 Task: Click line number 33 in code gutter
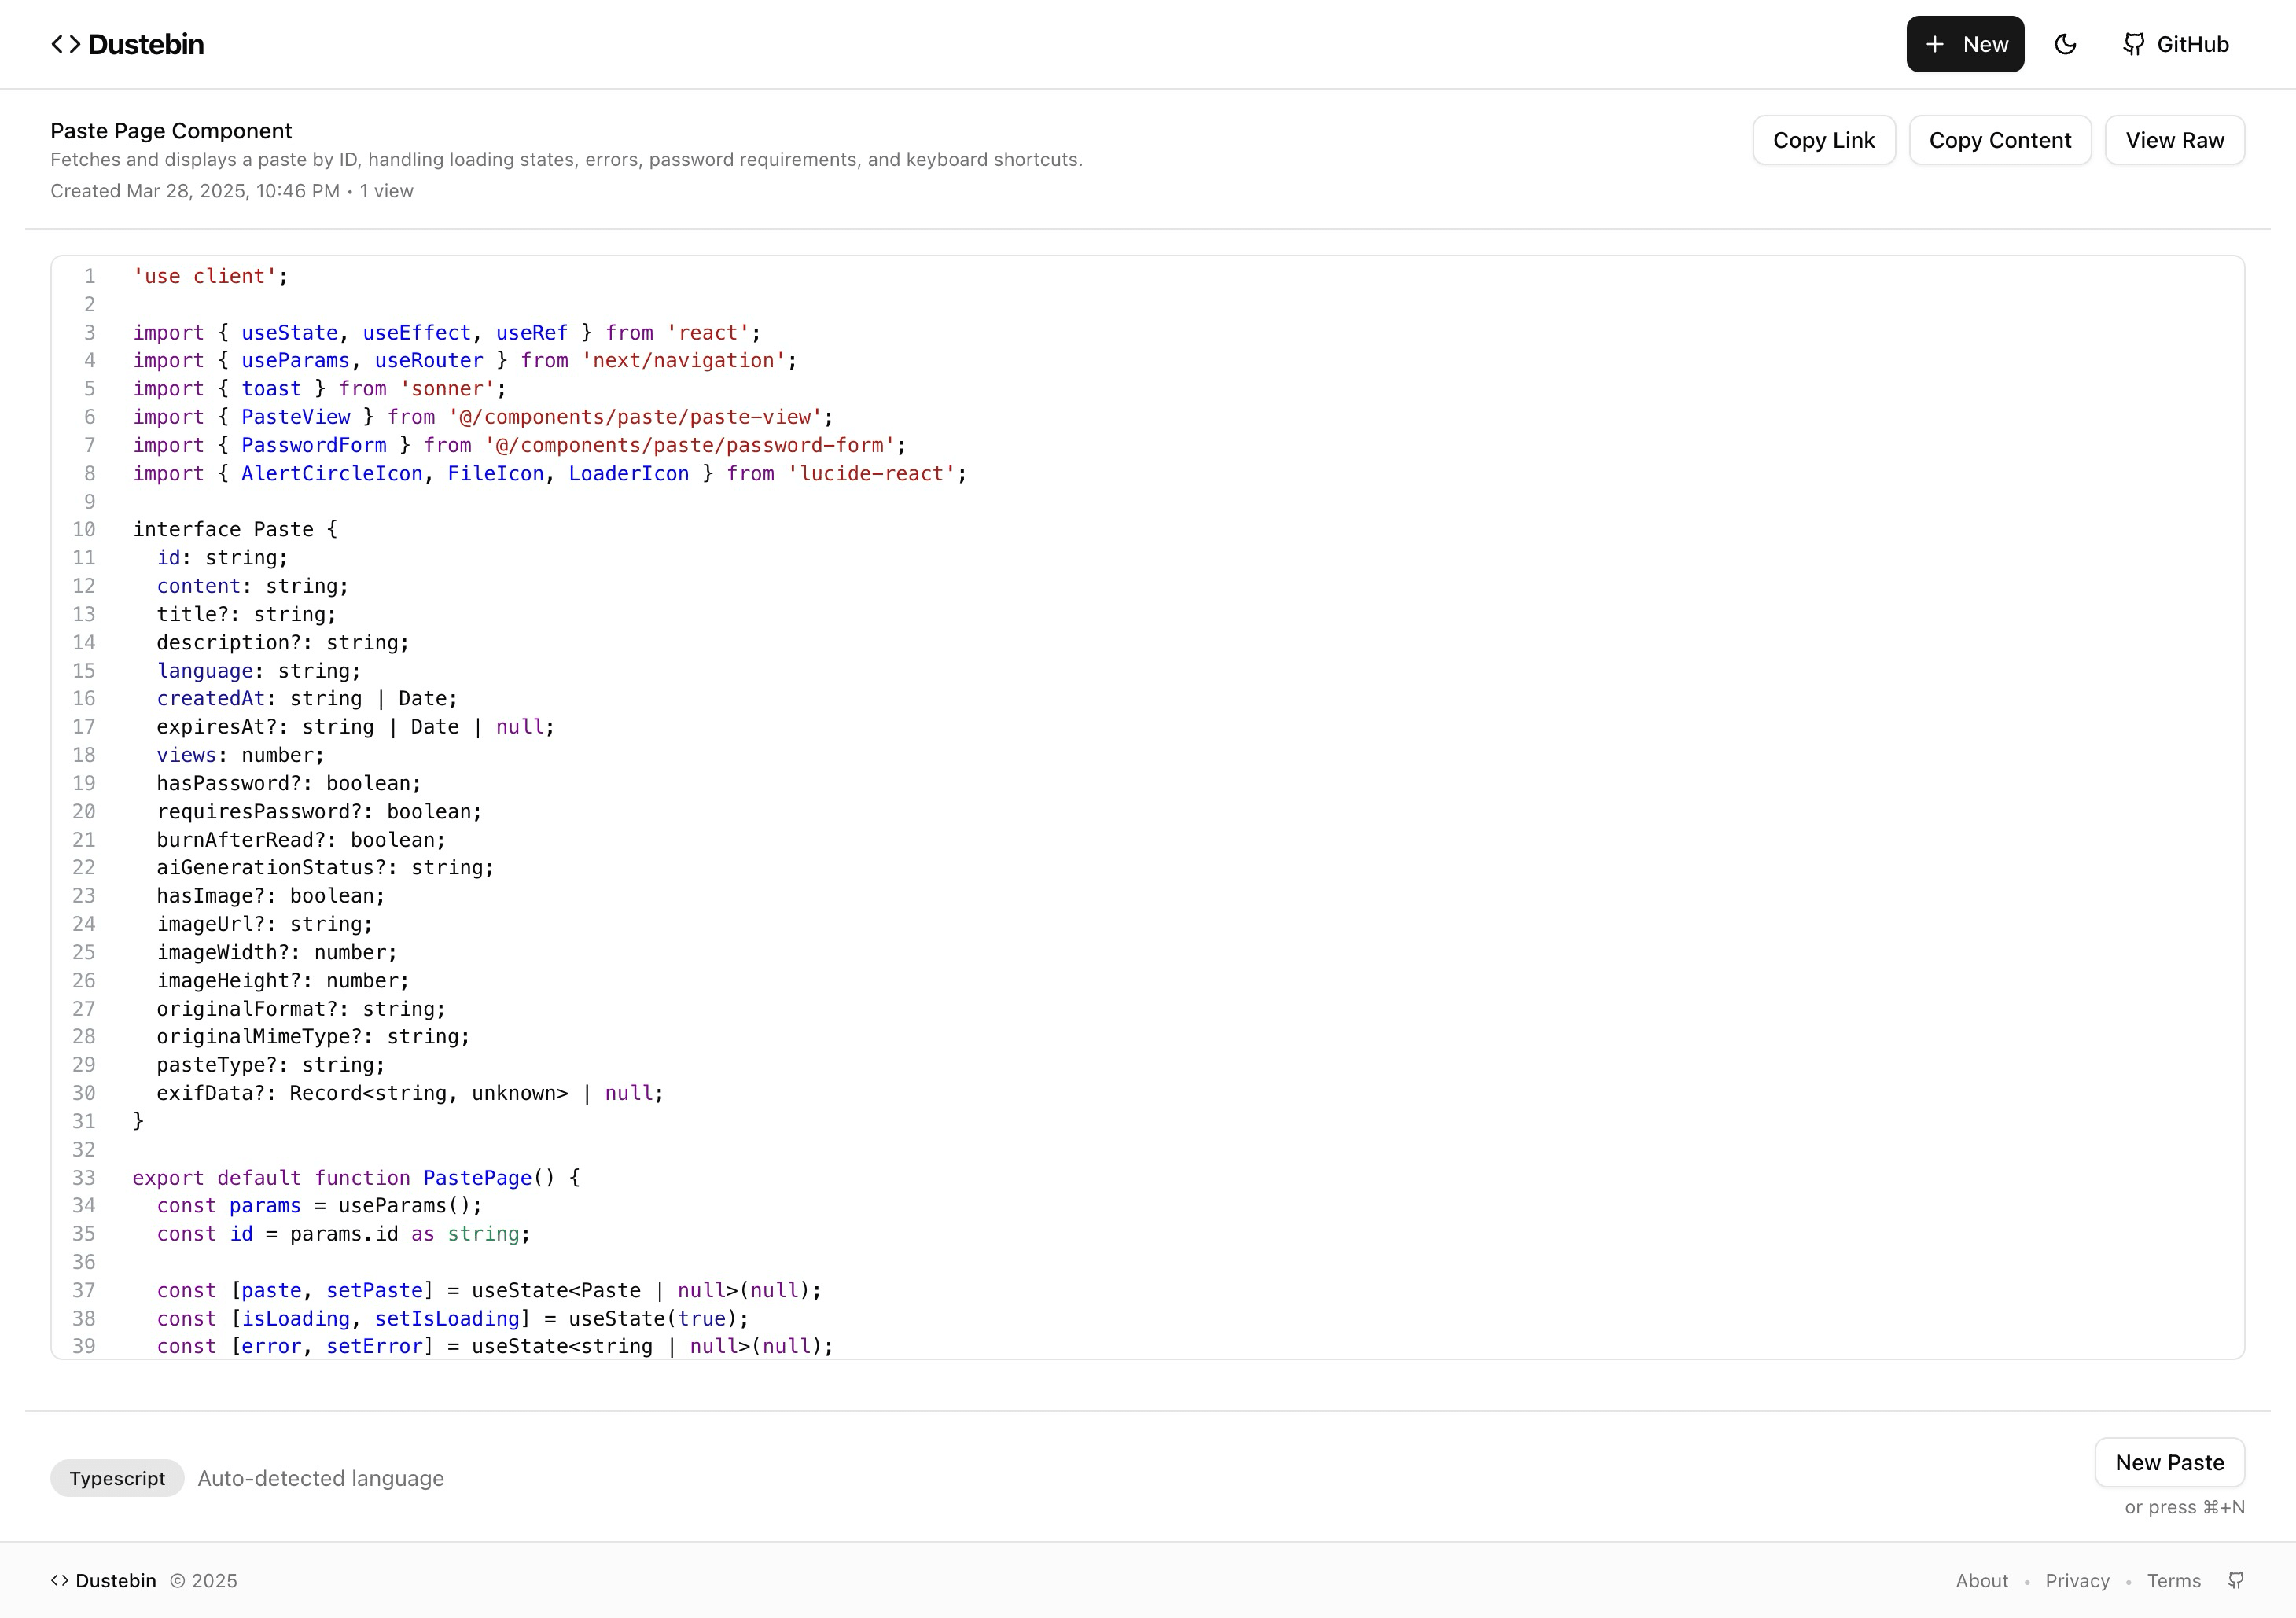click(84, 1178)
